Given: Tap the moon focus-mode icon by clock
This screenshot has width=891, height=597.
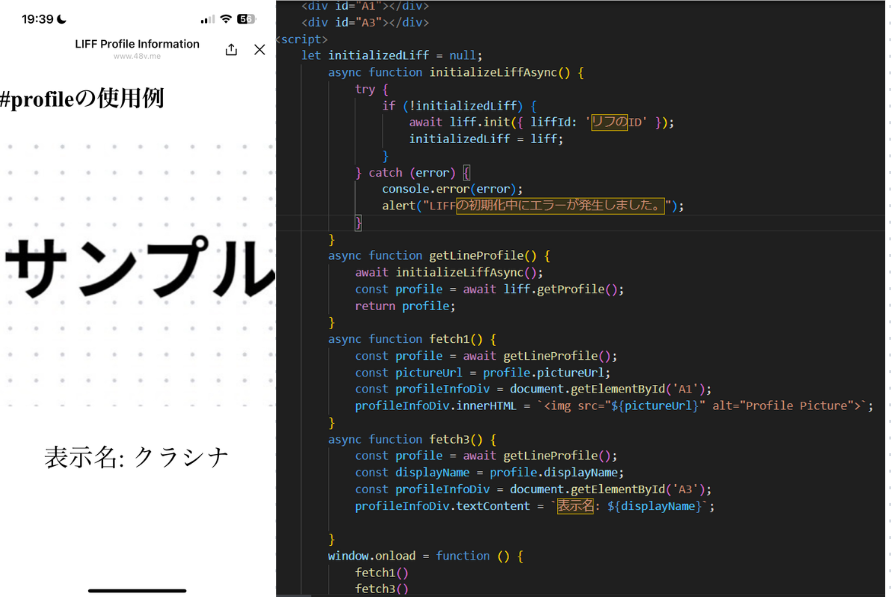Looking at the screenshot, I should [x=62, y=19].
